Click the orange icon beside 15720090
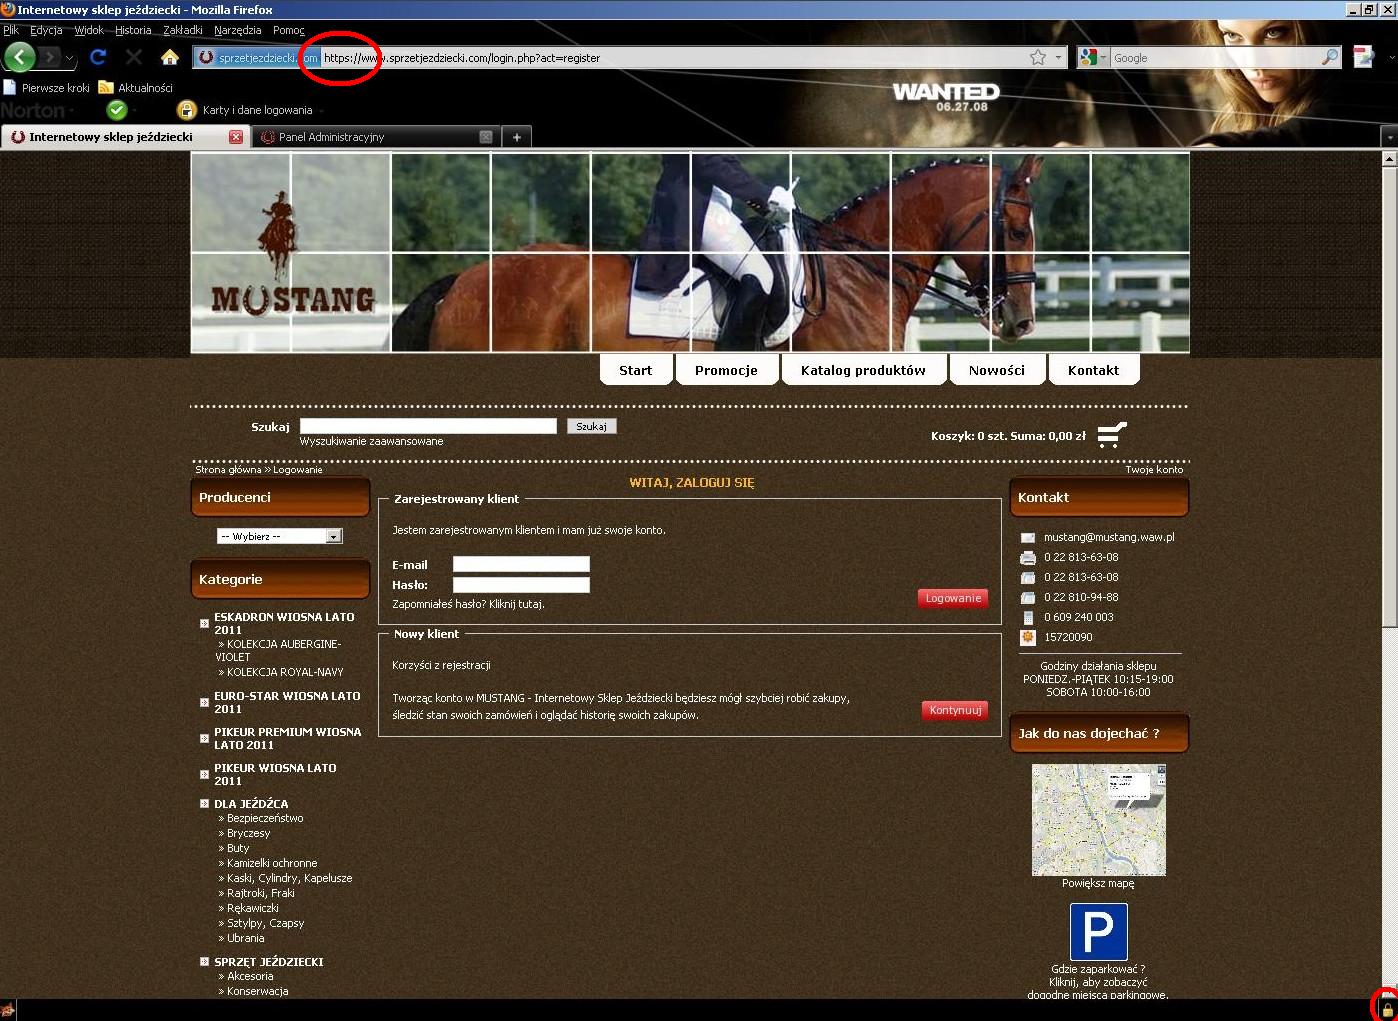 pyautogui.click(x=1028, y=637)
